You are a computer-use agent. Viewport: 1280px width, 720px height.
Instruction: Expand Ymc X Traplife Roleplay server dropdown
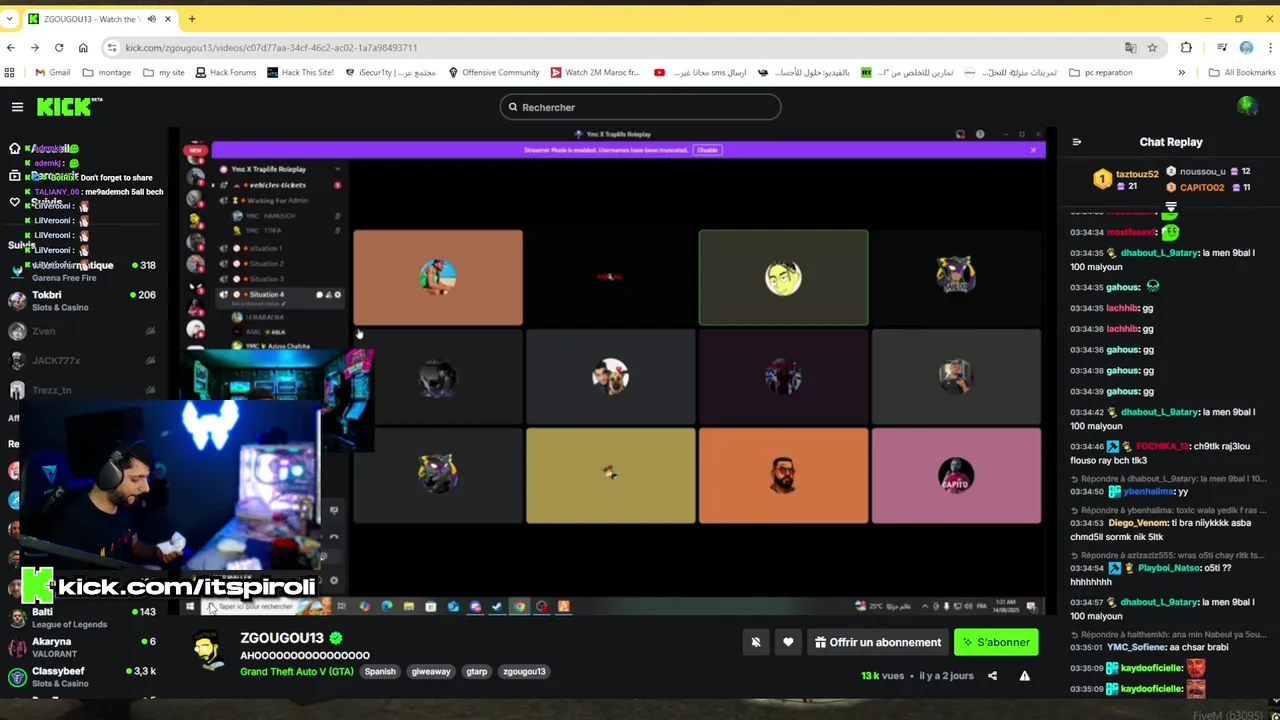(337, 169)
